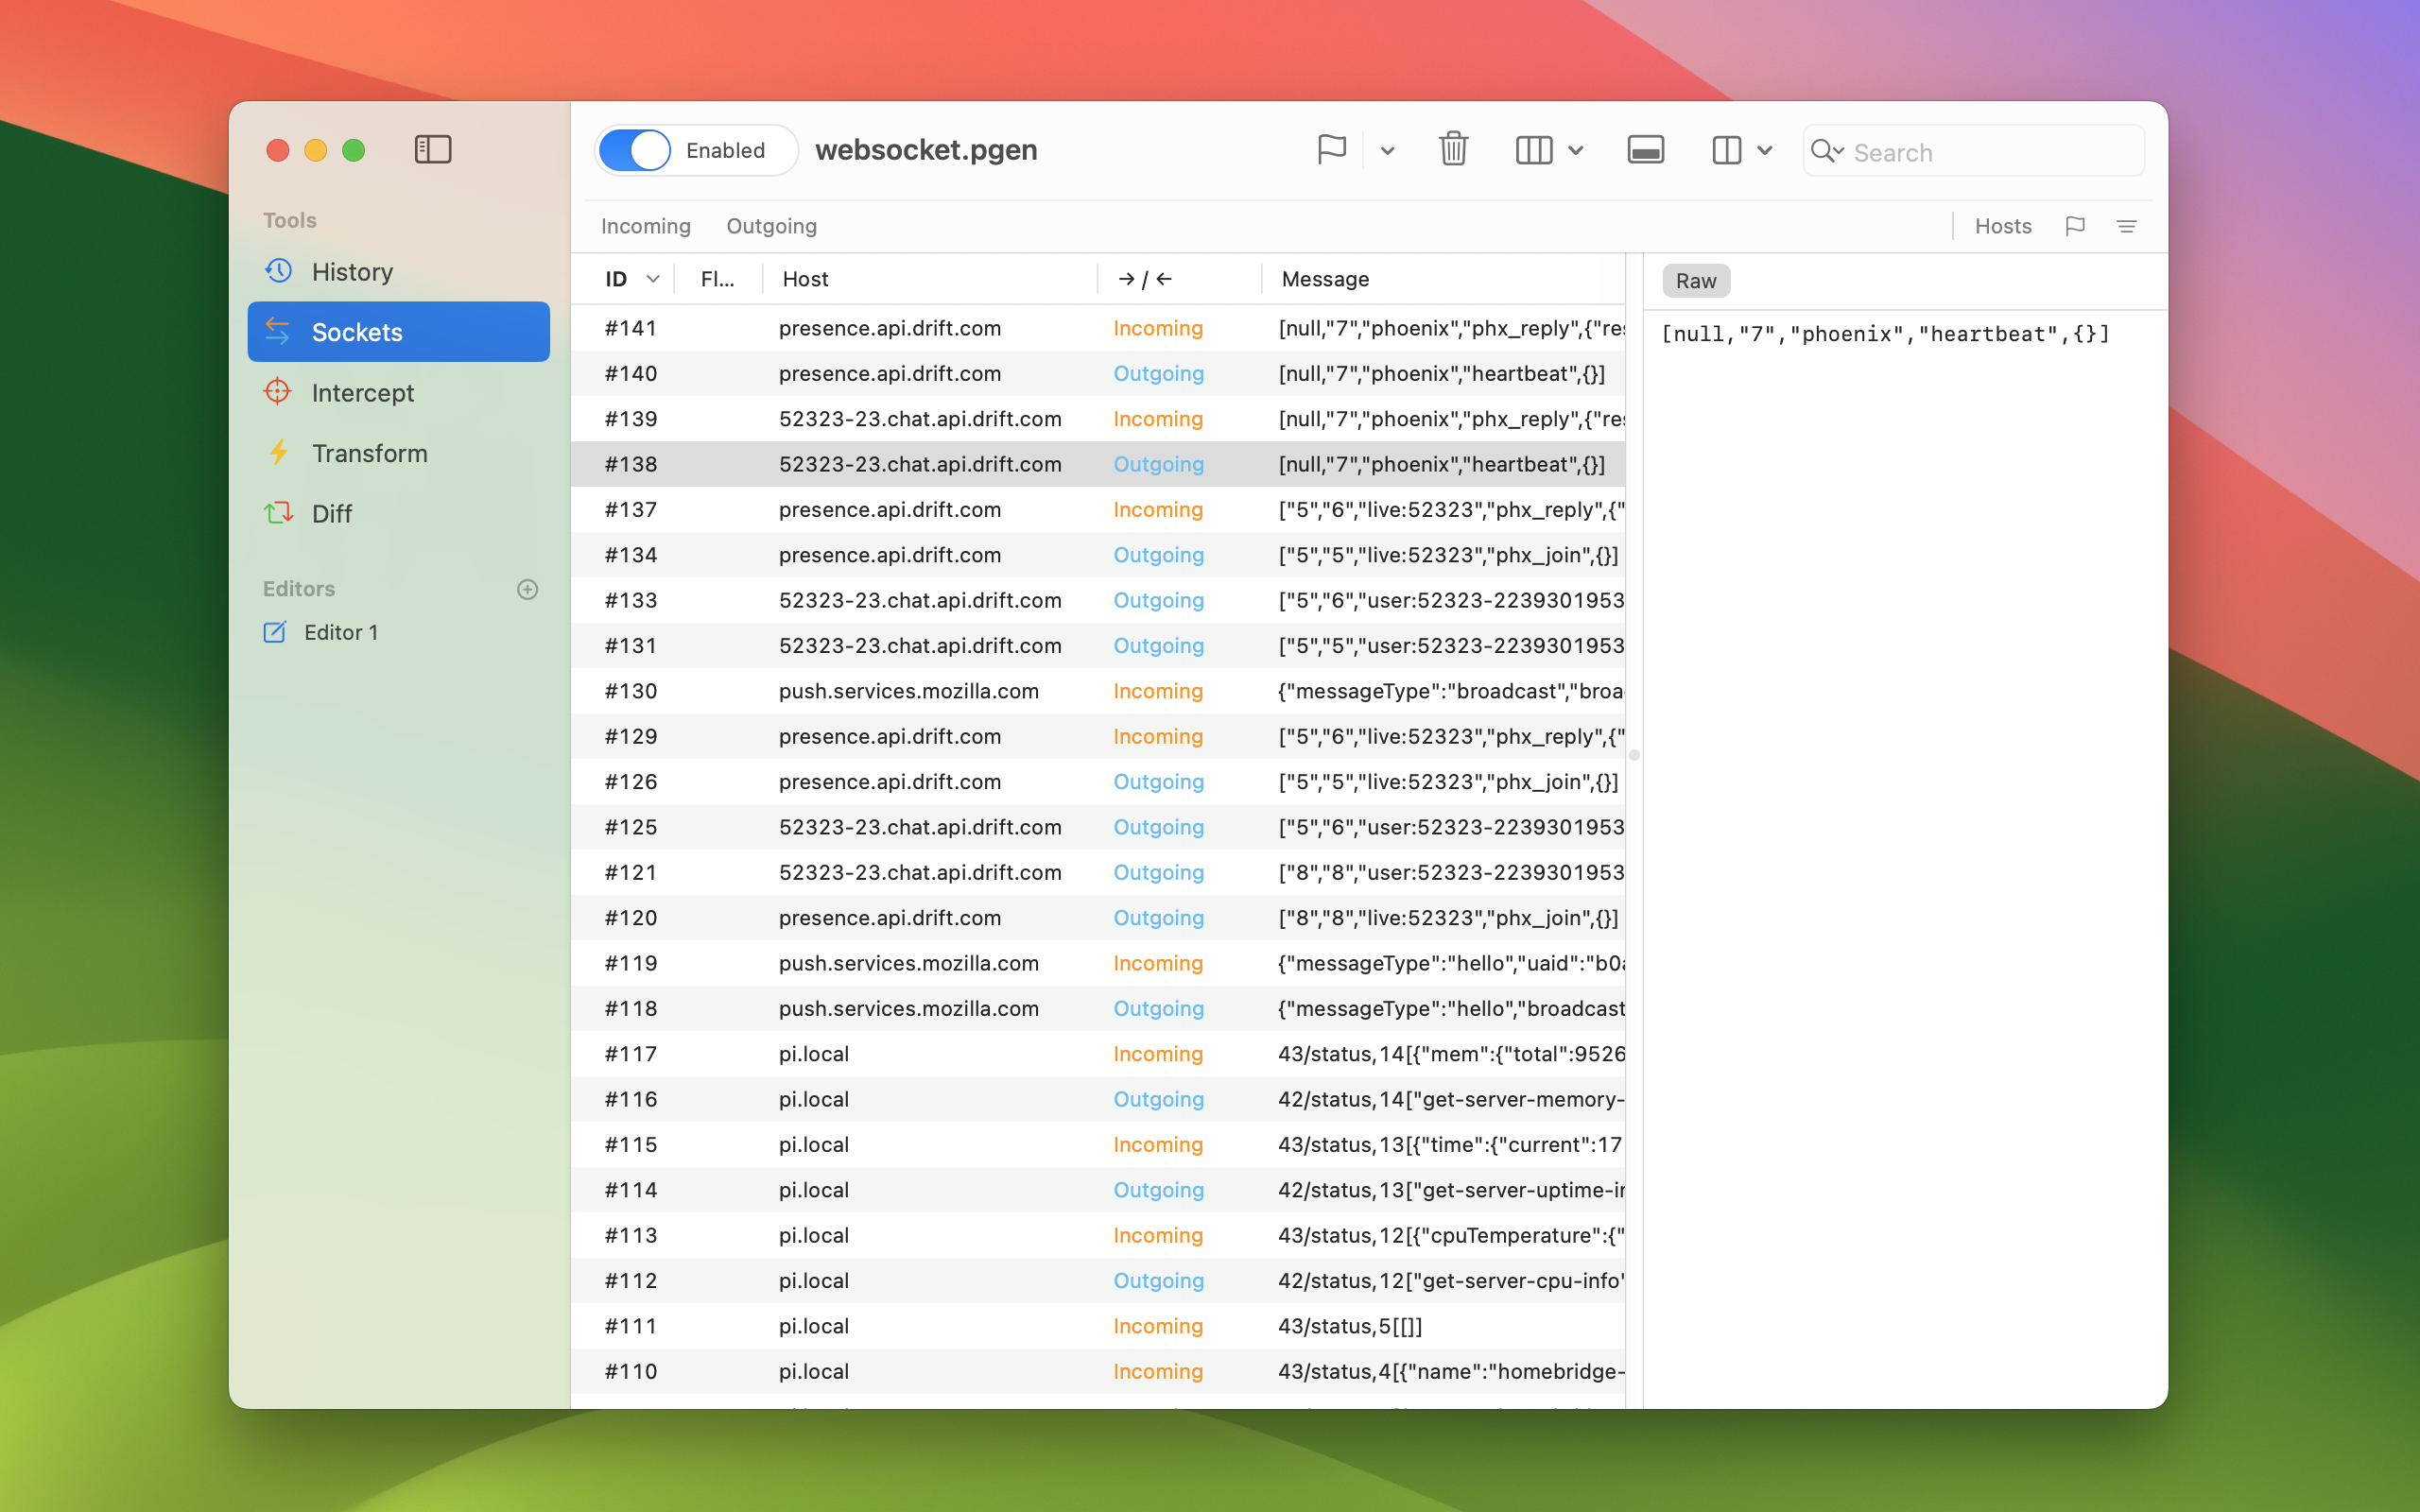The height and width of the screenshot is (1512, 2420).
Task: Open the Hosts filter
Action: (x=2002, y=226)
